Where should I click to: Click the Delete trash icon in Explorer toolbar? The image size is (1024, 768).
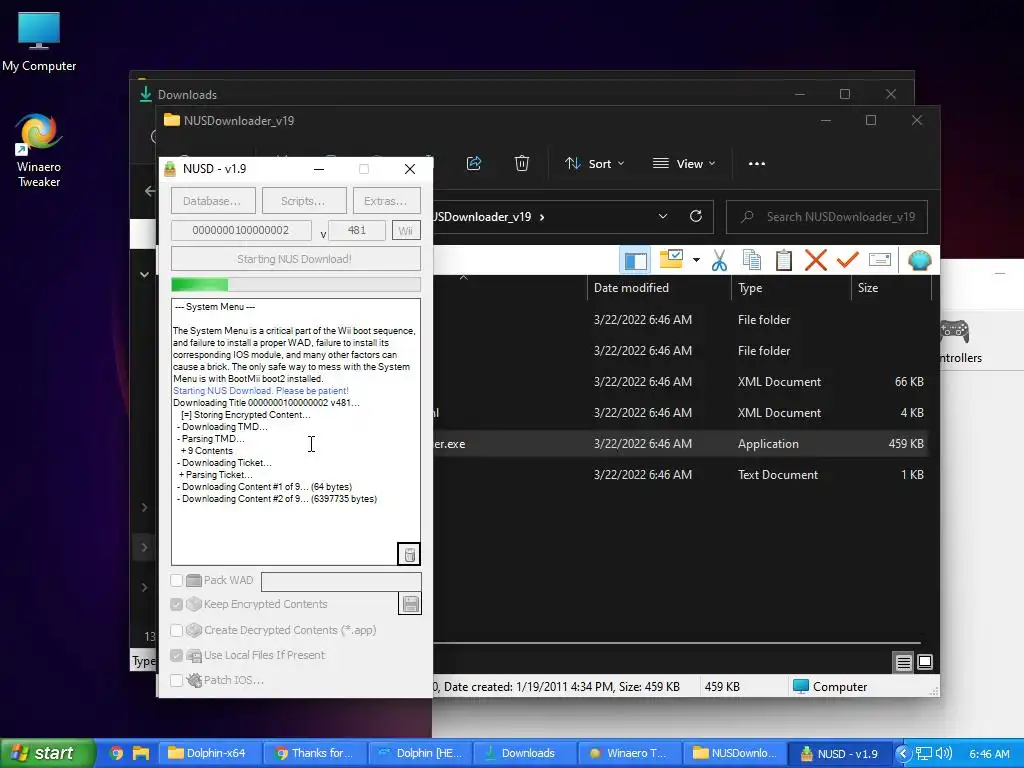click(521, 163)
